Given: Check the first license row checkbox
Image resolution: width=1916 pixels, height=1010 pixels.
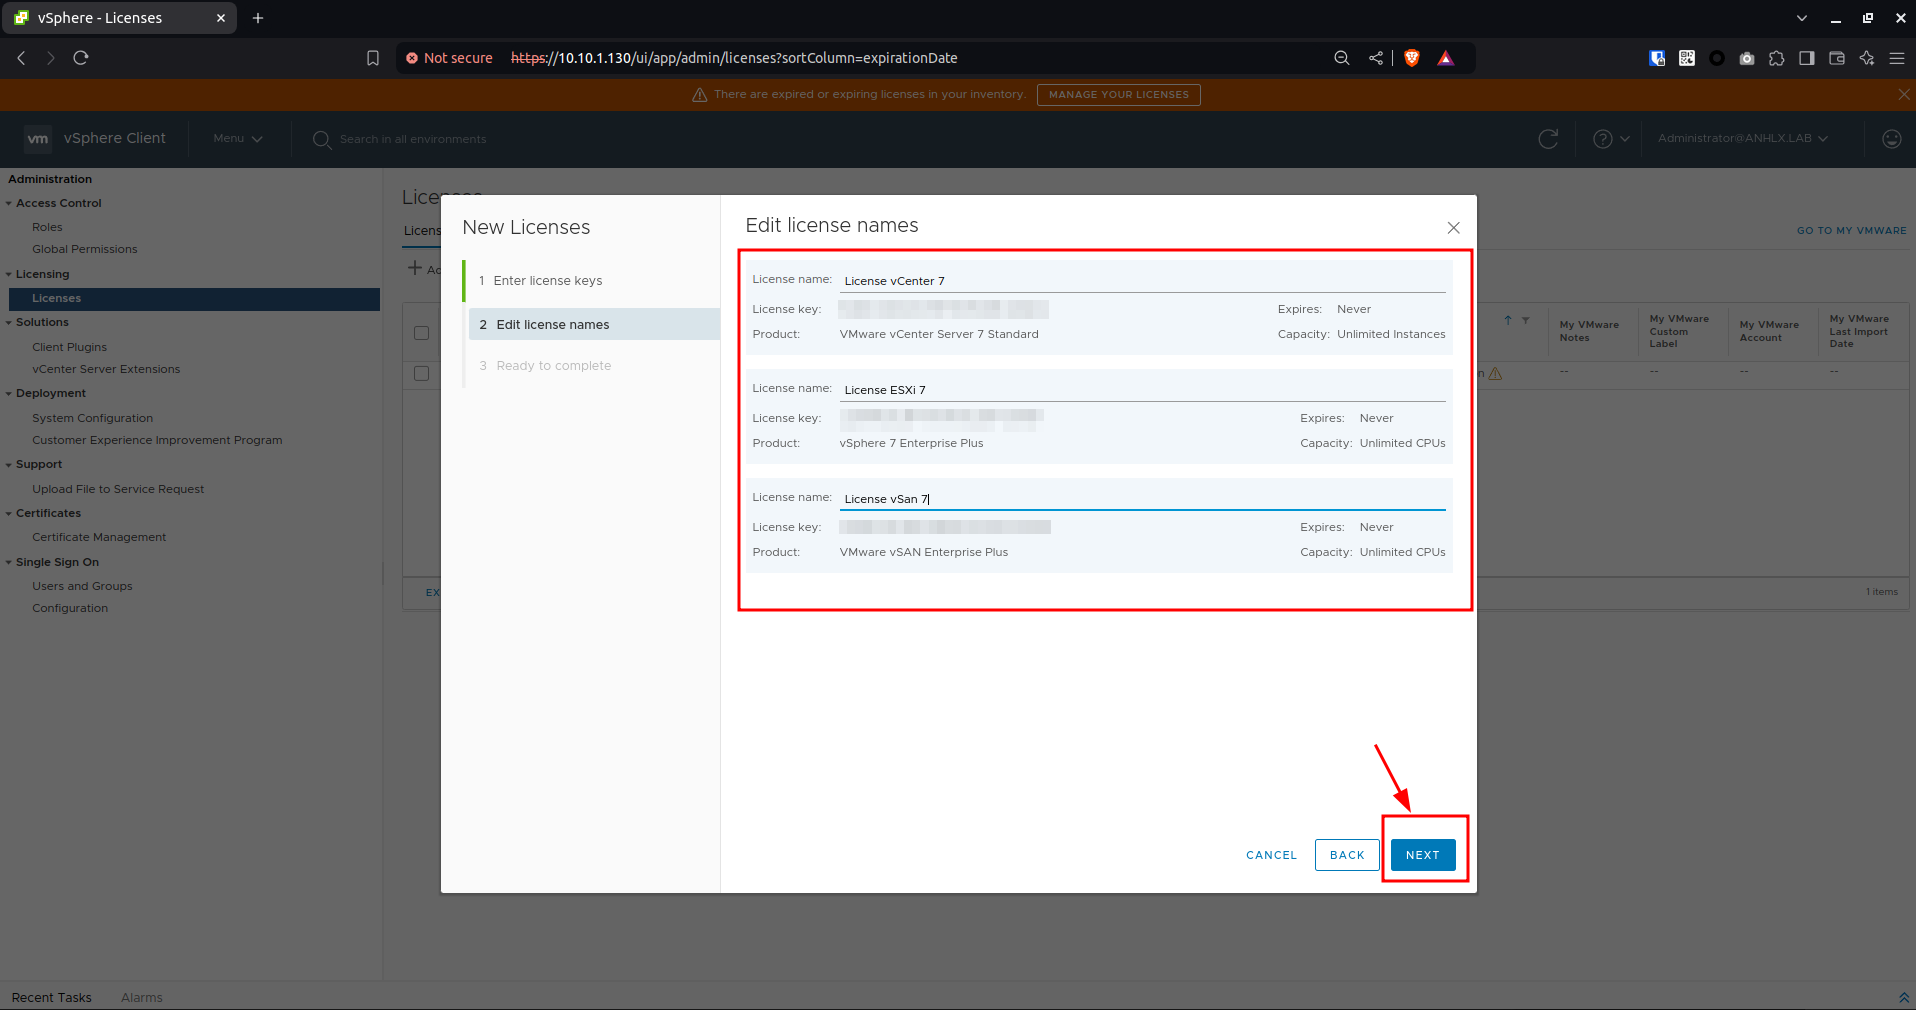Looking at the screenshot, I should coord(422,373).
